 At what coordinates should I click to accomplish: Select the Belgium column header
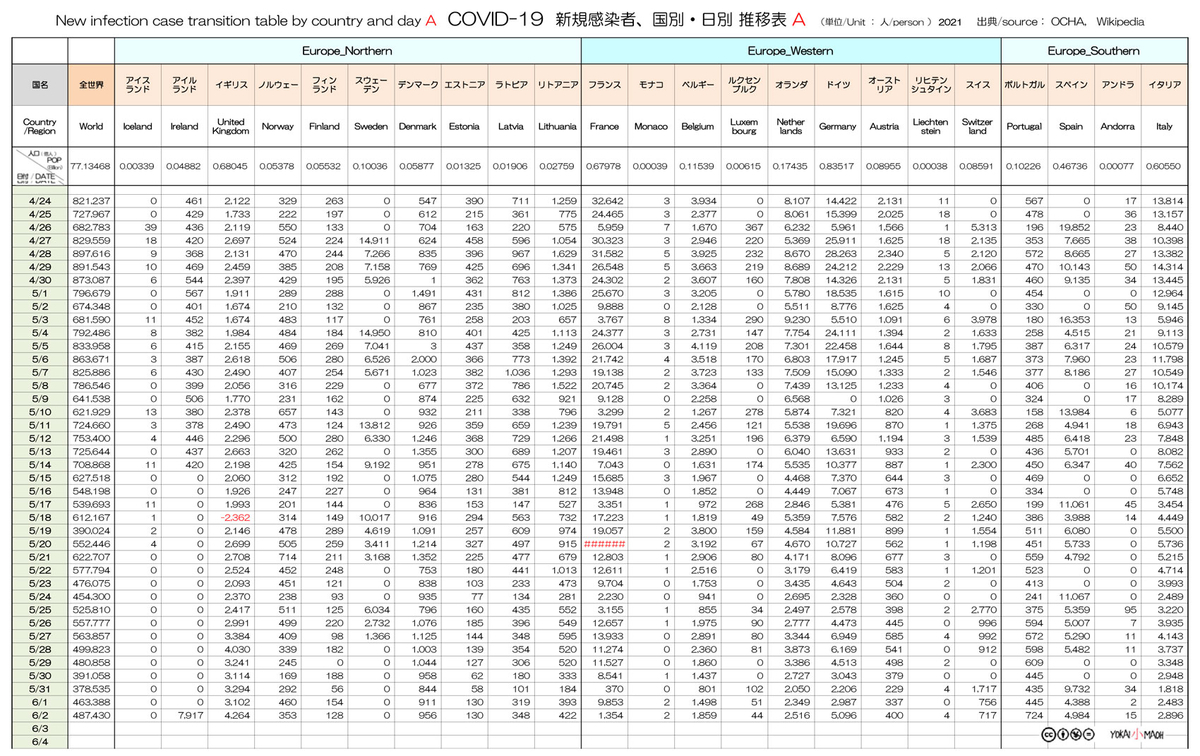click(x=697, y=127)
